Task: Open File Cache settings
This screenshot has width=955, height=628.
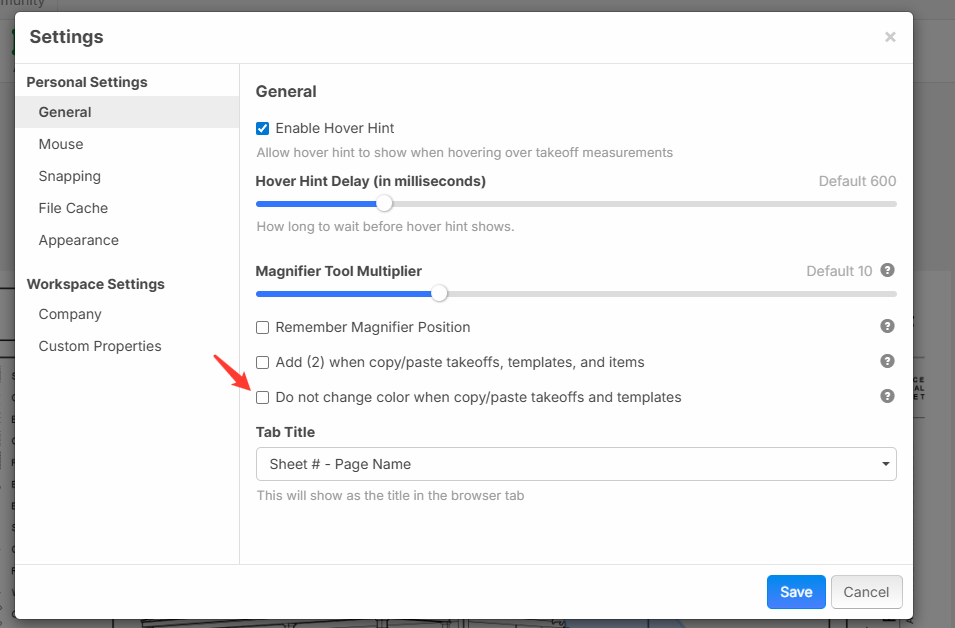Action: pos(73,208)
